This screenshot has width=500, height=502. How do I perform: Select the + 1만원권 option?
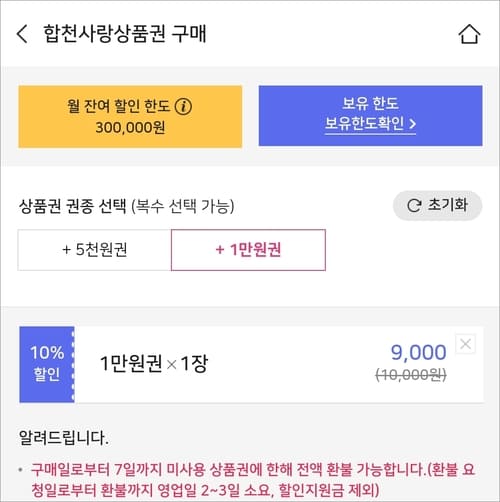248,250
